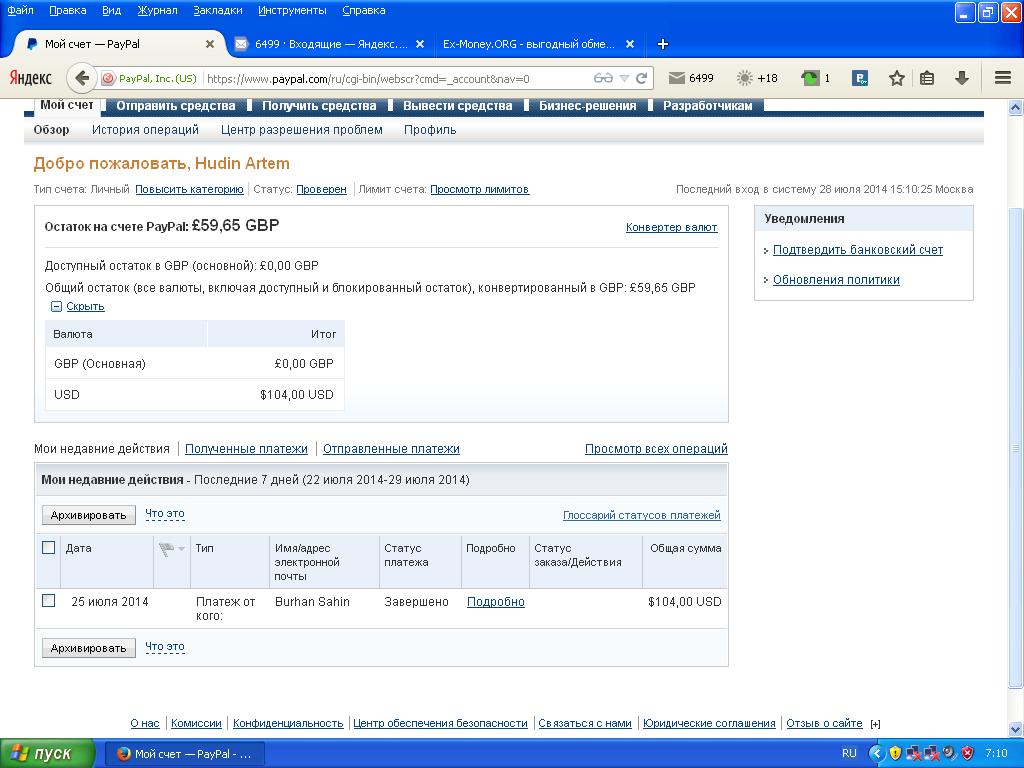
Task: Switch to the Ex-Money.ORG browser tab
Action: pos(529,44)
